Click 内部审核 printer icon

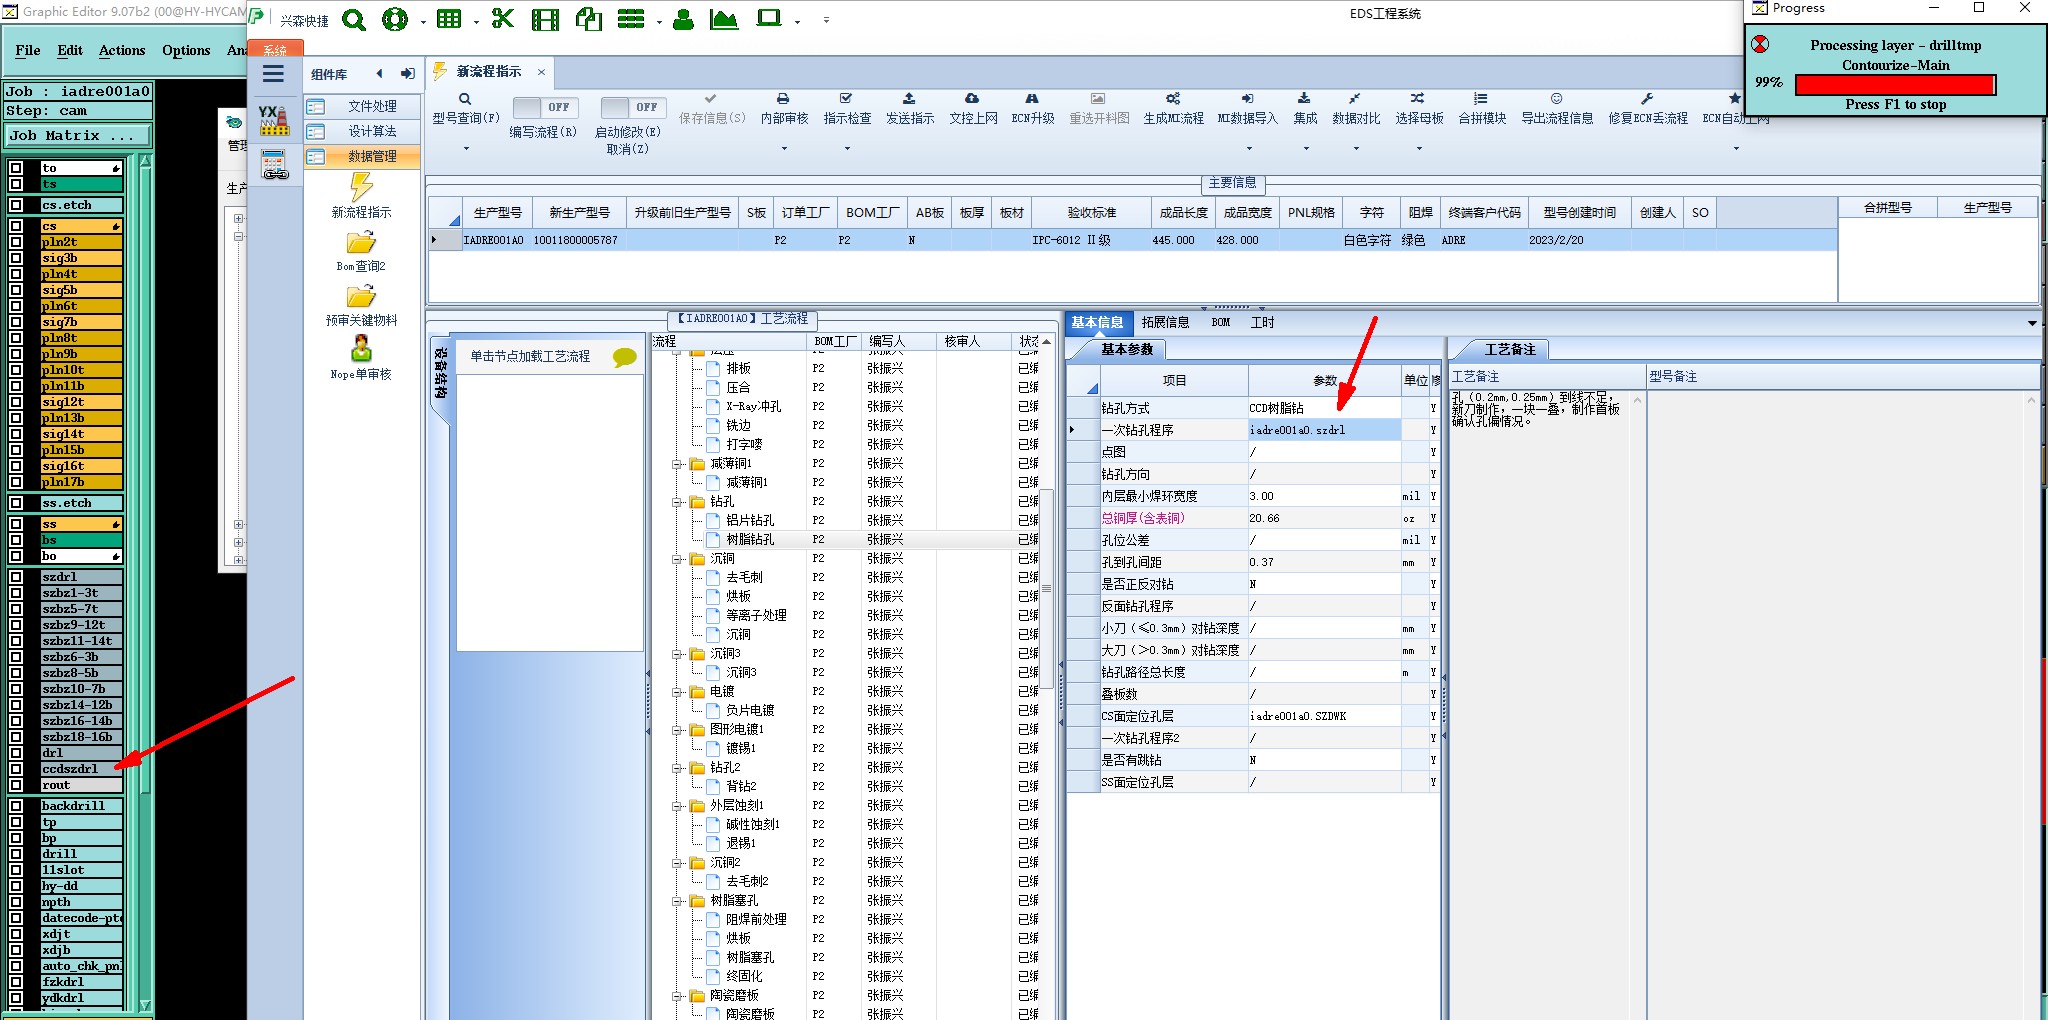[x=783, y=99]
